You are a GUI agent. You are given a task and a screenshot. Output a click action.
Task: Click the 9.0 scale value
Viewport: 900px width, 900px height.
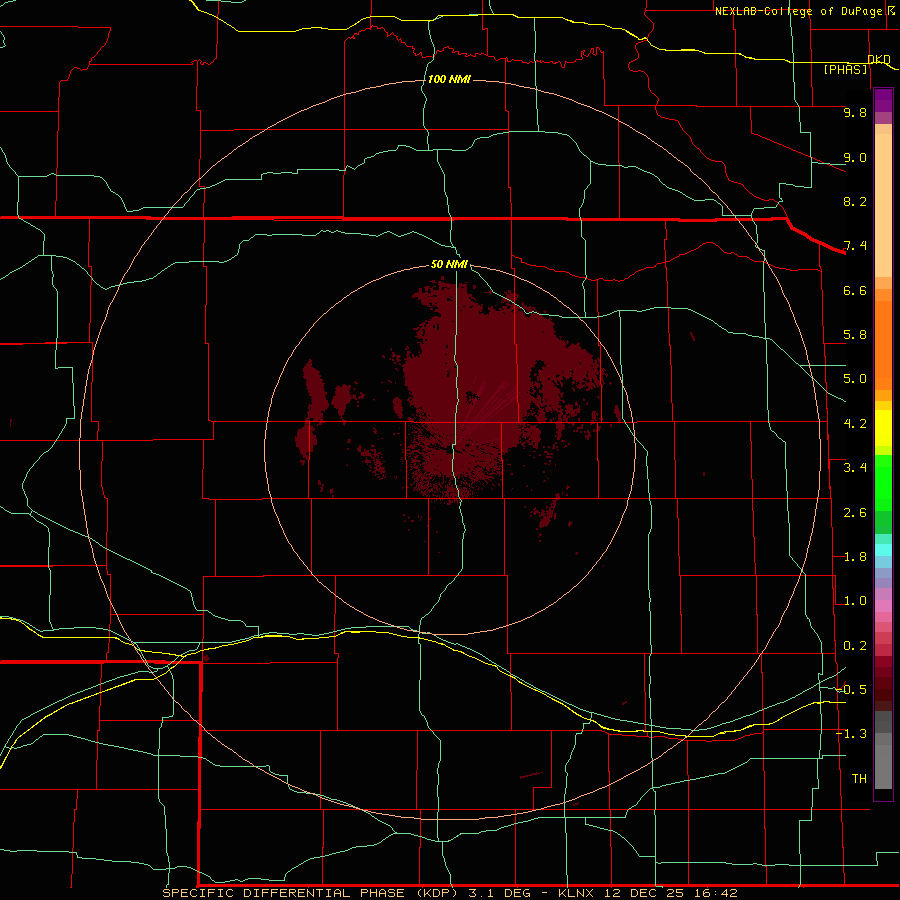pos(855,157)
